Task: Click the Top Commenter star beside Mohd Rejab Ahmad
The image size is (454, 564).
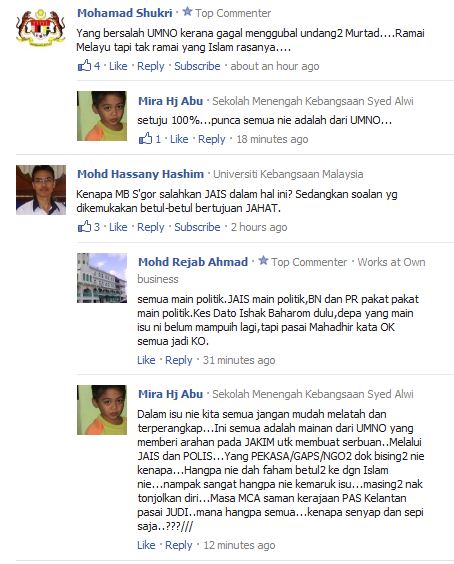Action: [263, 260]
